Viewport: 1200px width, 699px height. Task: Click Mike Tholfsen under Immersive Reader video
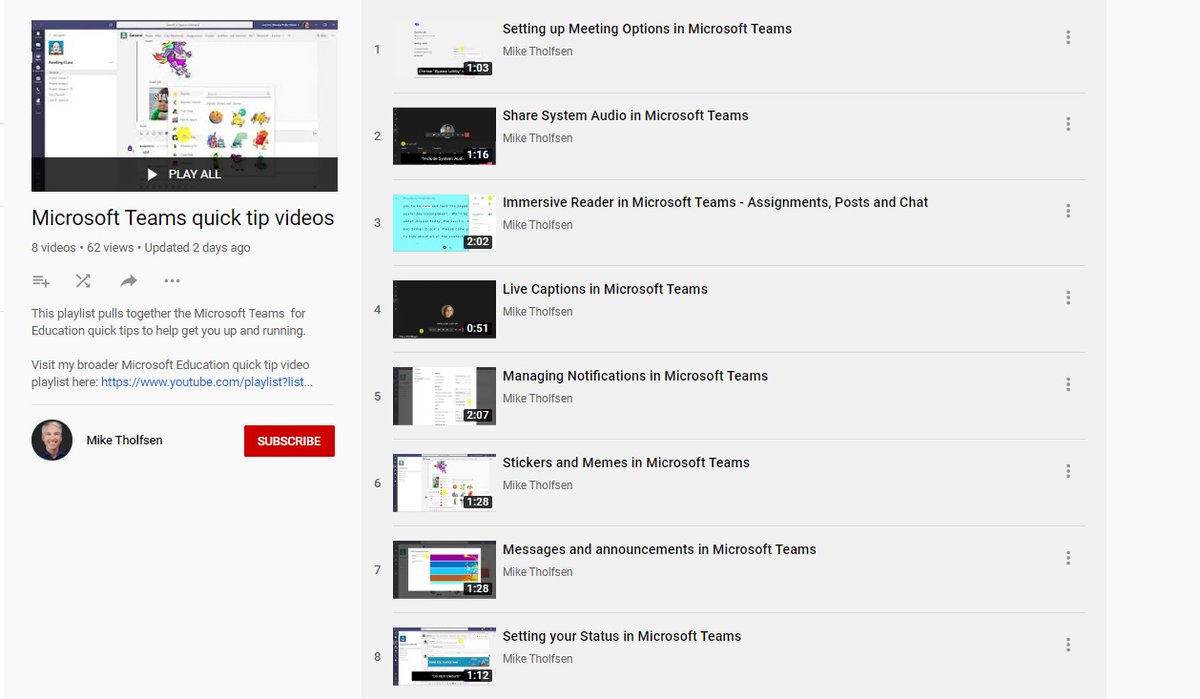(537, 225)
